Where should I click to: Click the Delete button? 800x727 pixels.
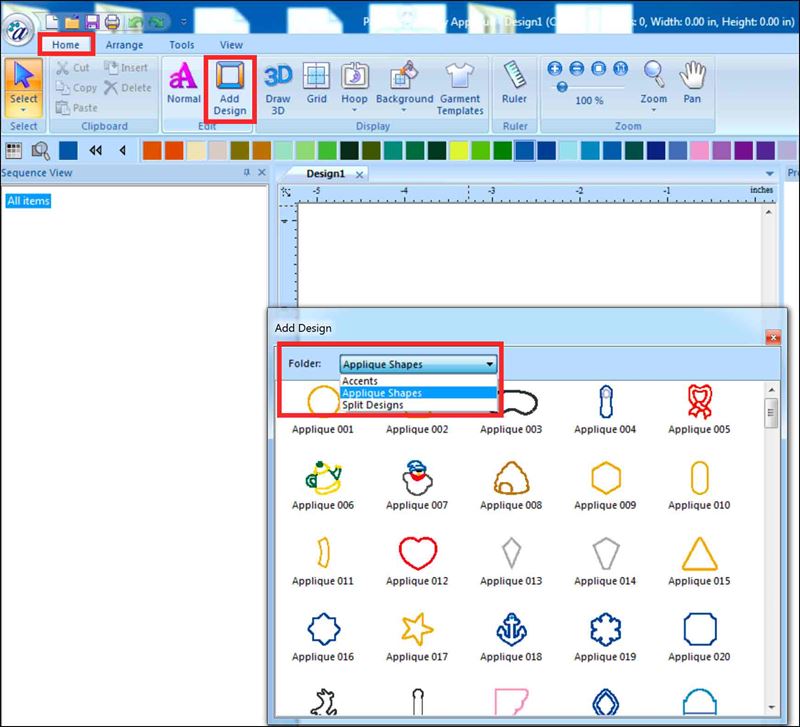point(127,88)
